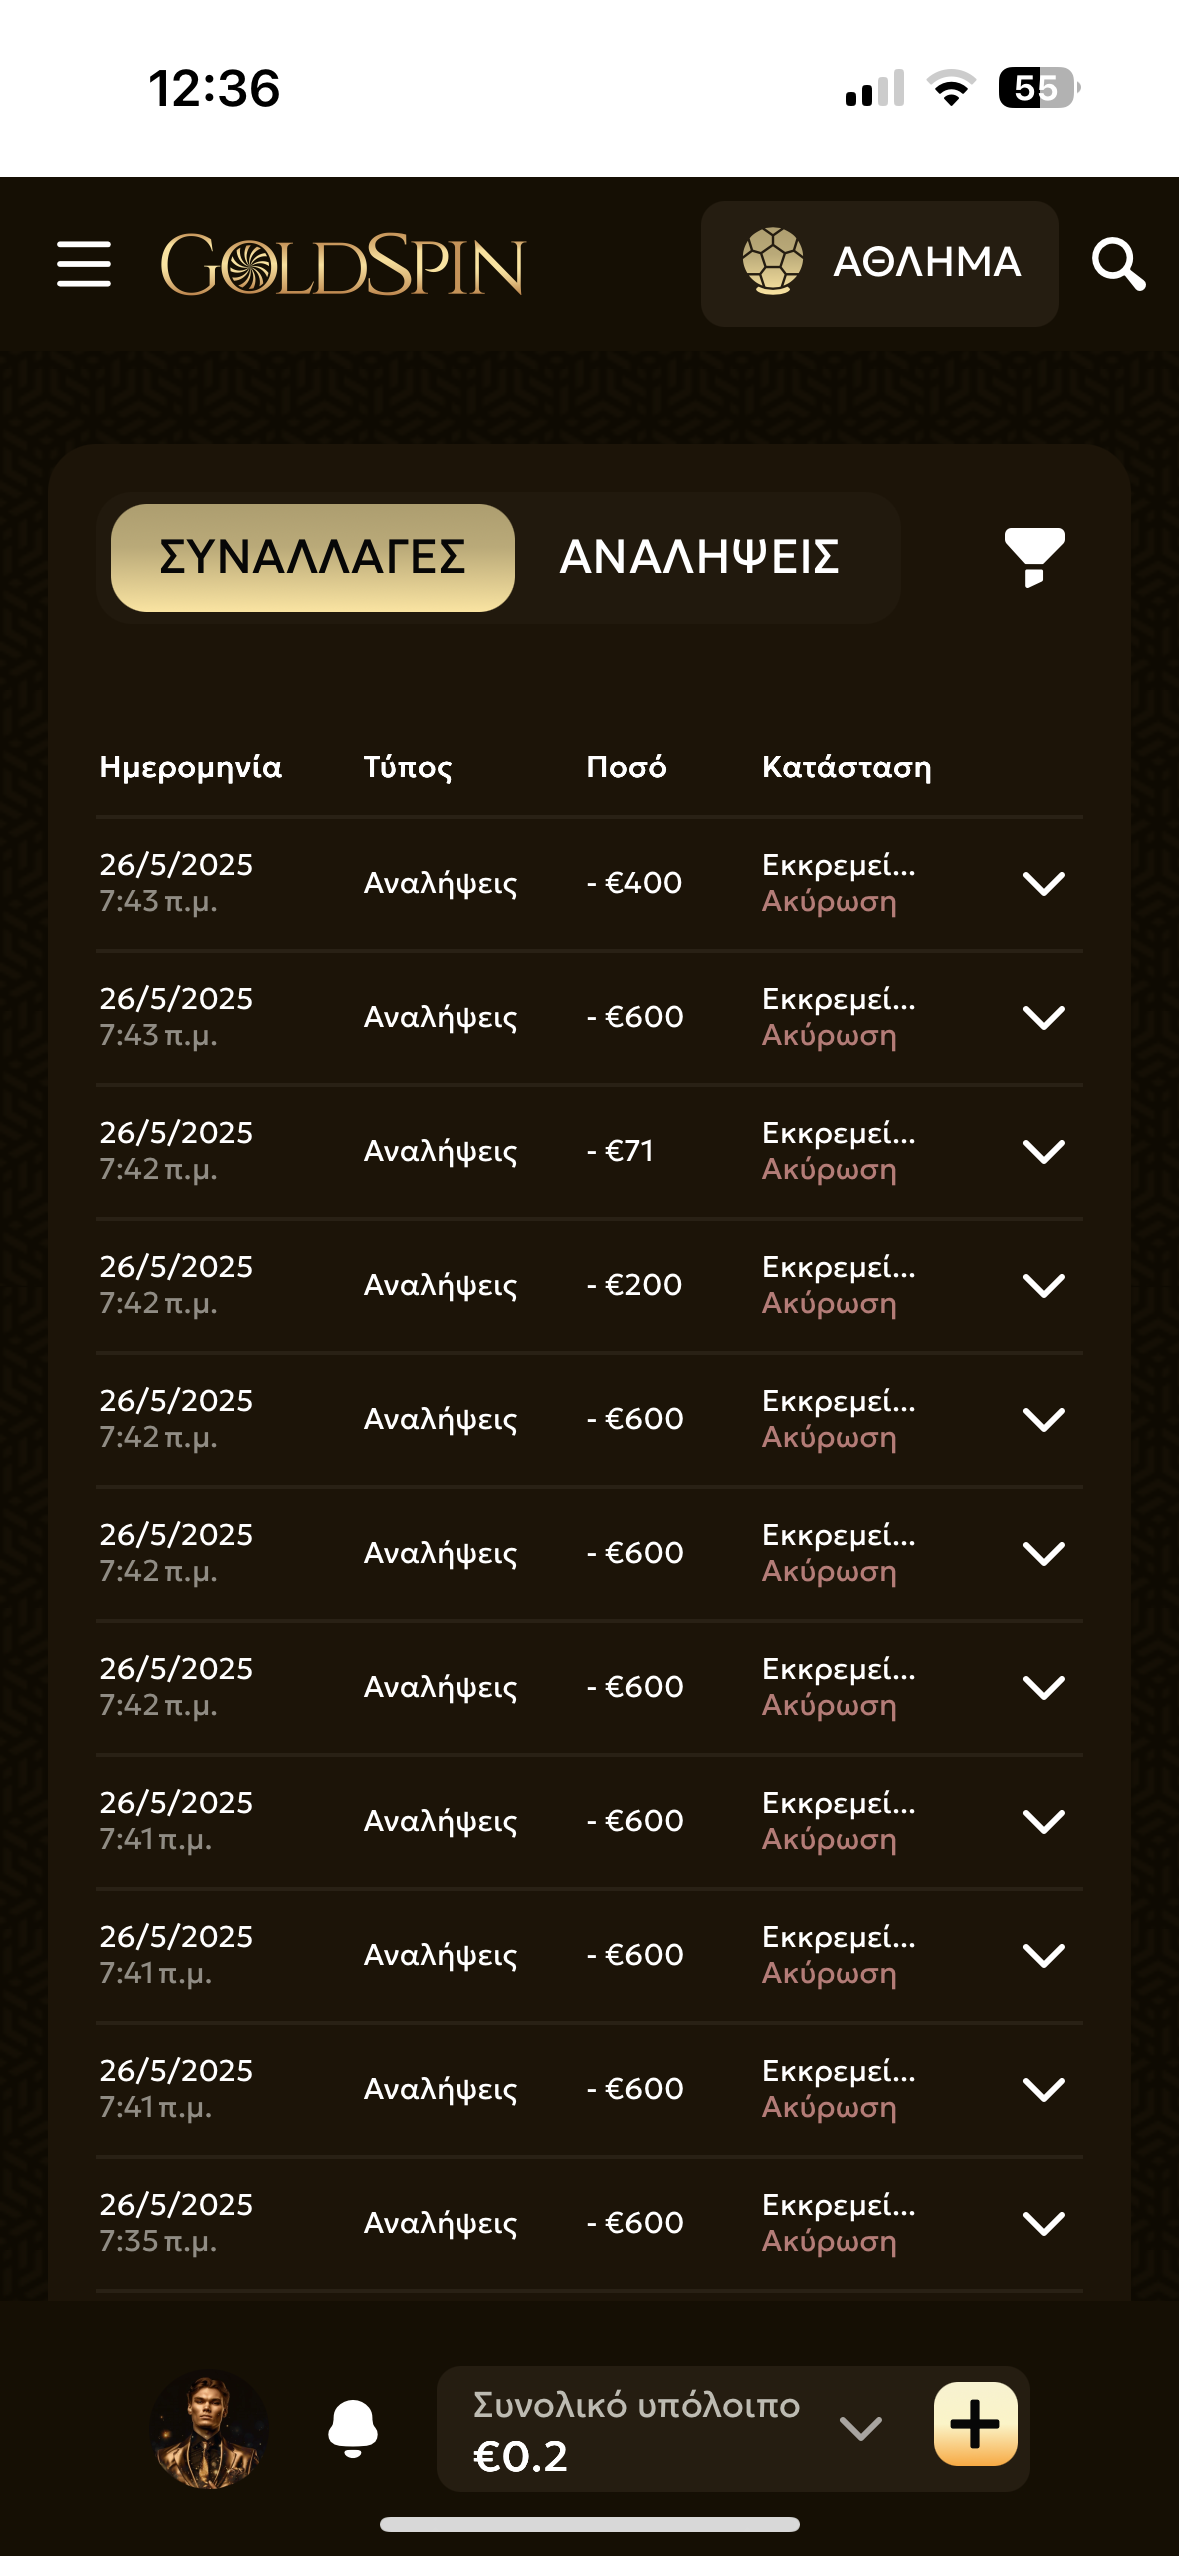The height and width of the screenshot is (2556, 1179).
Task: Open the hamburger menu
Action: coord(84,264)
